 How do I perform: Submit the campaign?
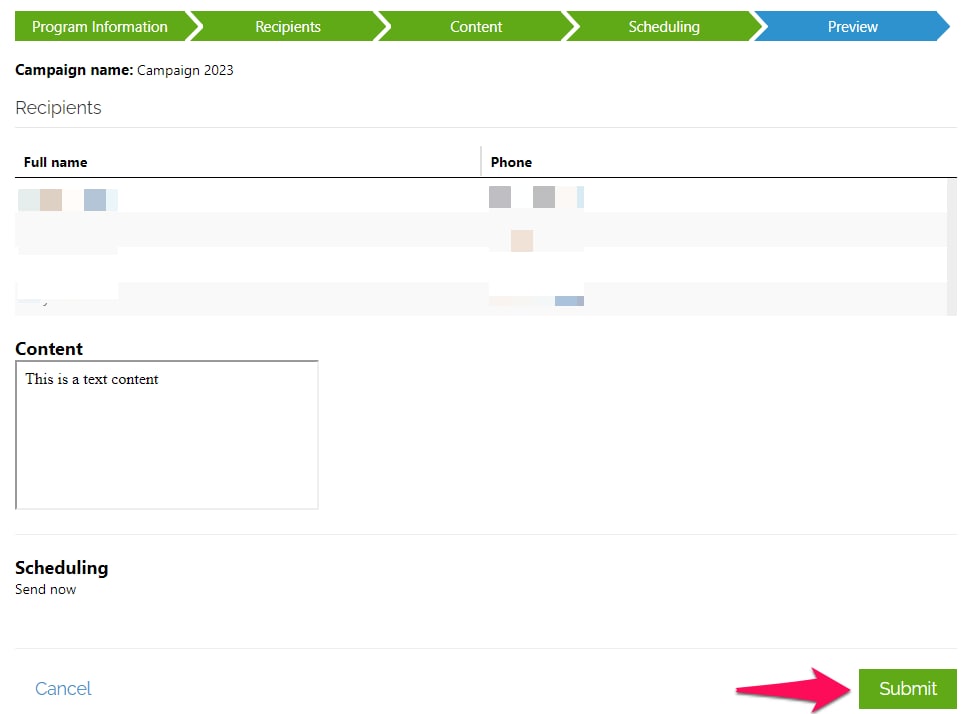click(908, 688)
